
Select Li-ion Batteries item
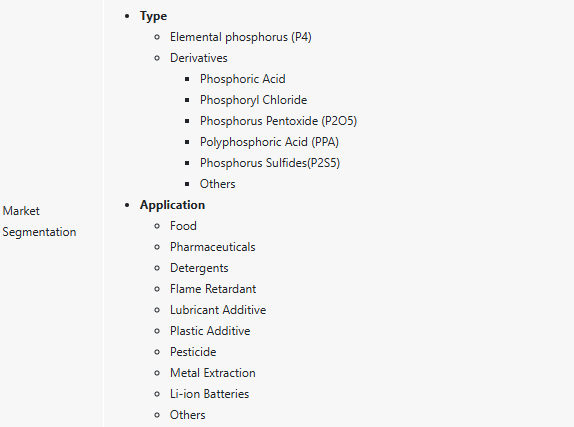[209, 394]
